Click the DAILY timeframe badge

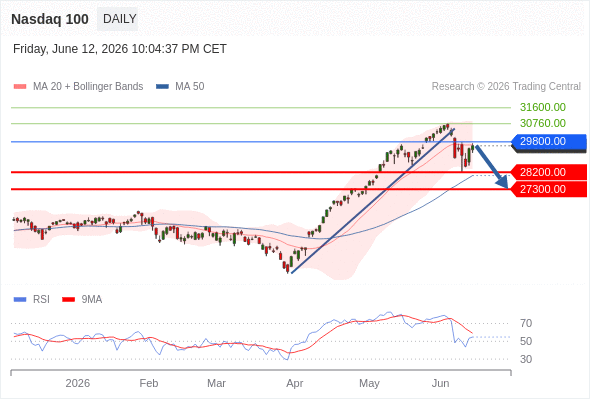click(118, 19)
